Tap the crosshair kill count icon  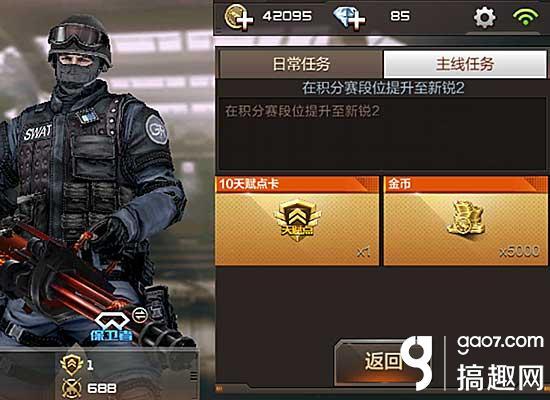tap(72, 388)
